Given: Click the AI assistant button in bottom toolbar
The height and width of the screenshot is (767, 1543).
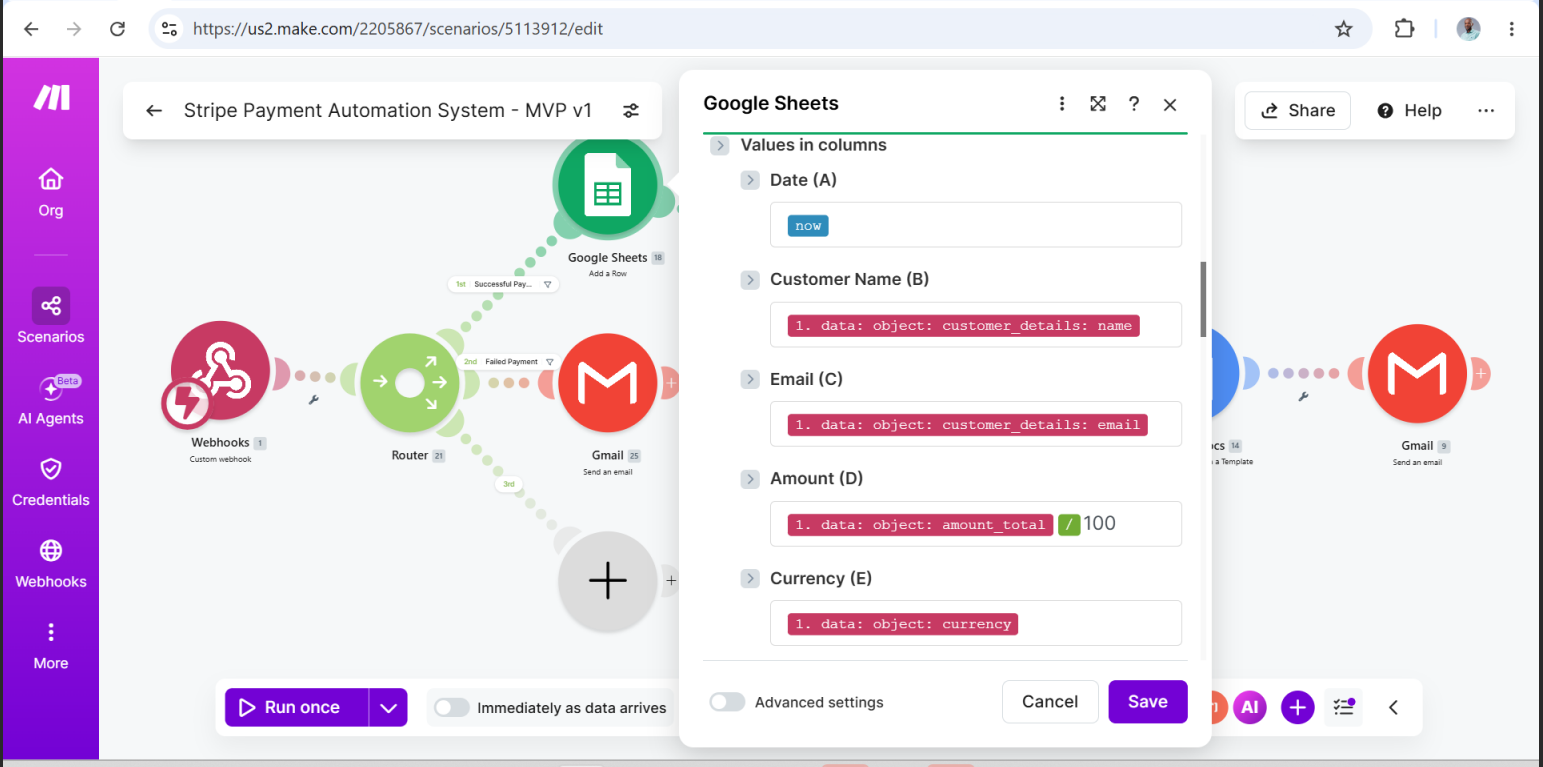Looking at the screenshot, I should click(1249, 708).
